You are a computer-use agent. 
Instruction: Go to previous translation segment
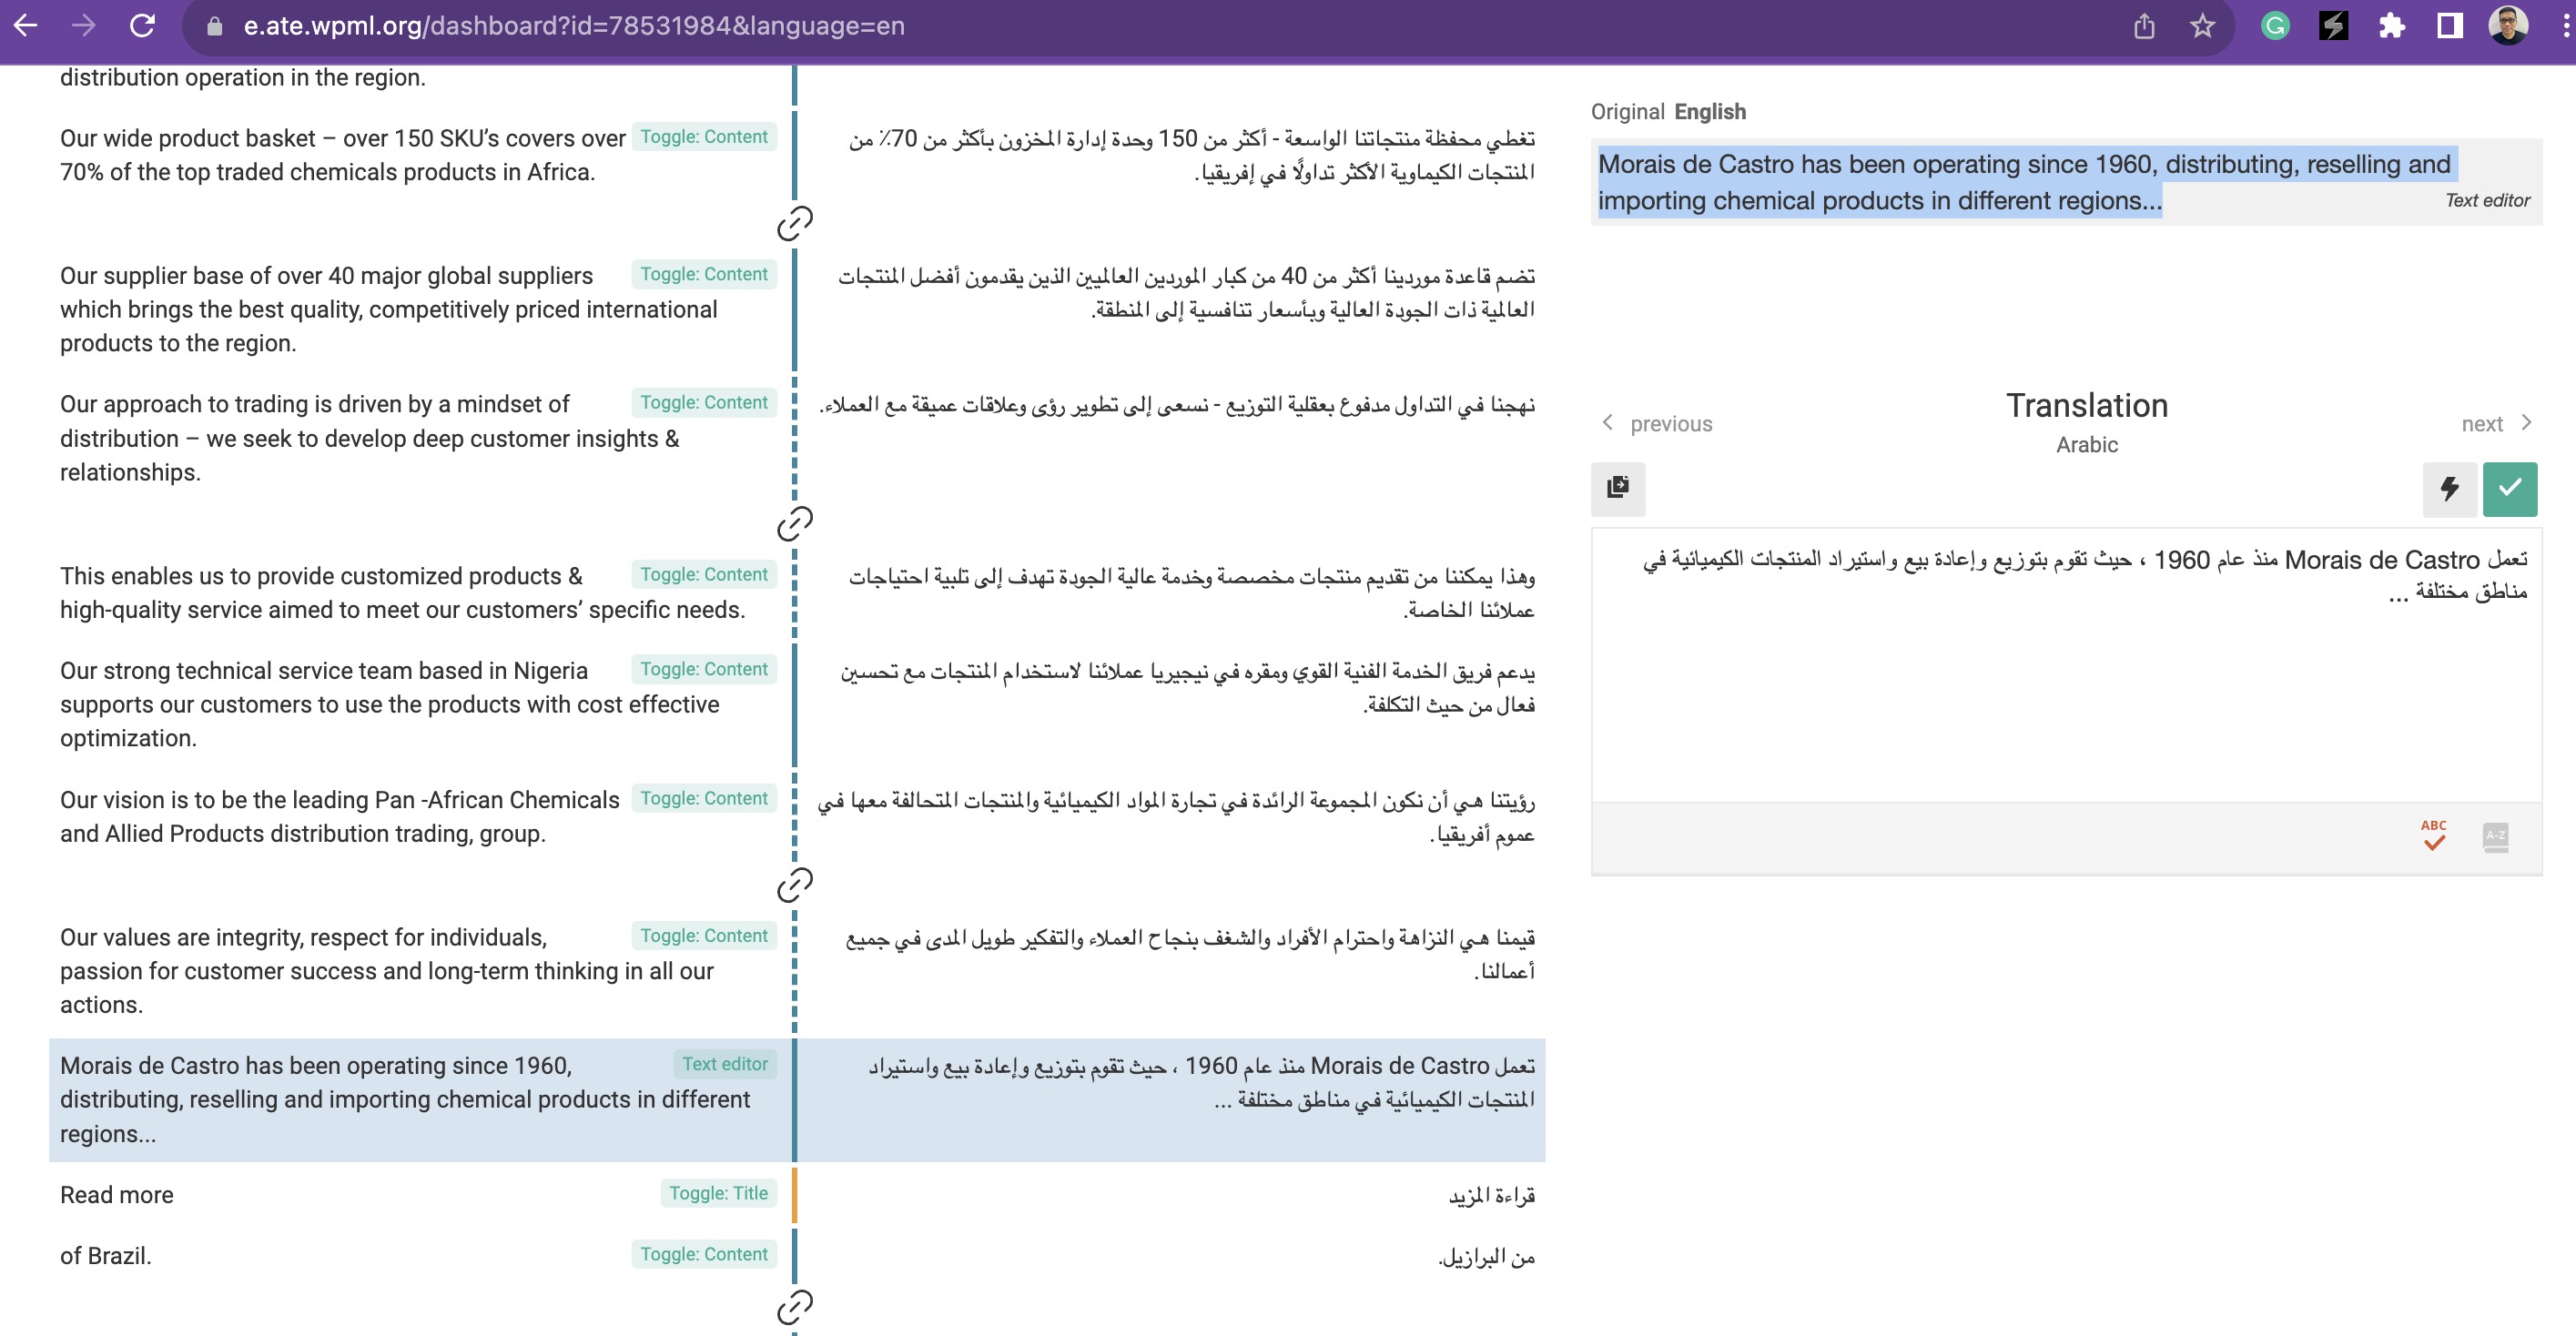1657,423
